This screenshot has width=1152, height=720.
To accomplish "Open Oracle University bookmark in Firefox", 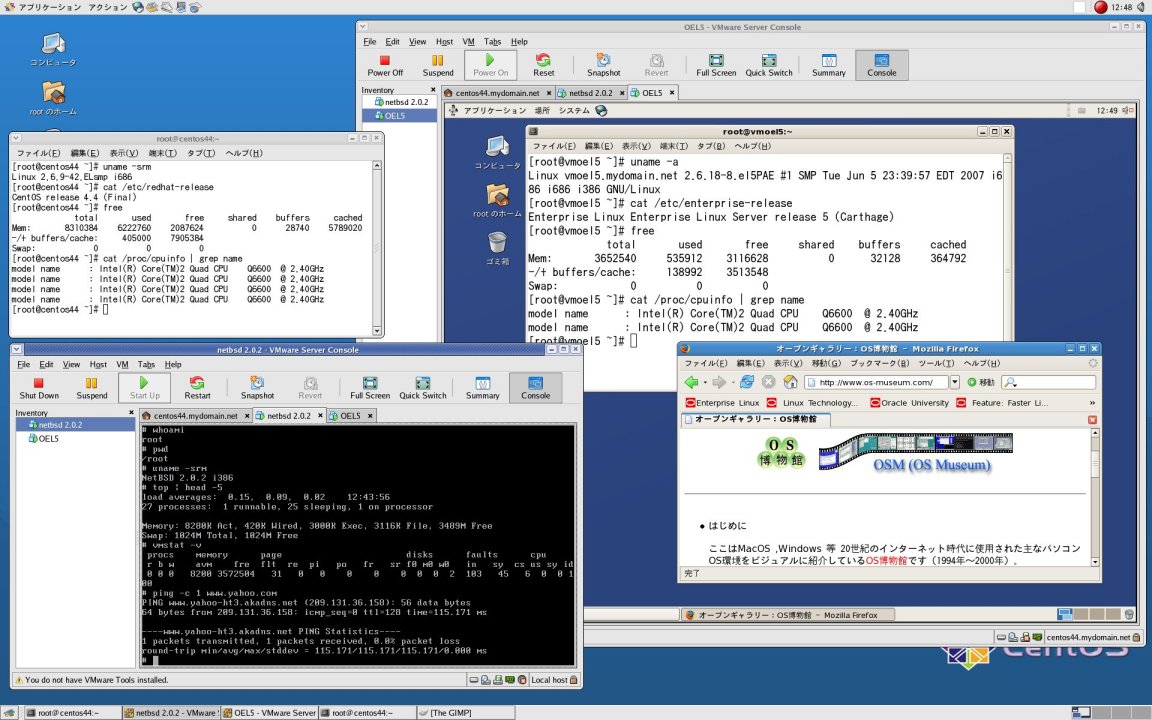I will click(909, 403).
